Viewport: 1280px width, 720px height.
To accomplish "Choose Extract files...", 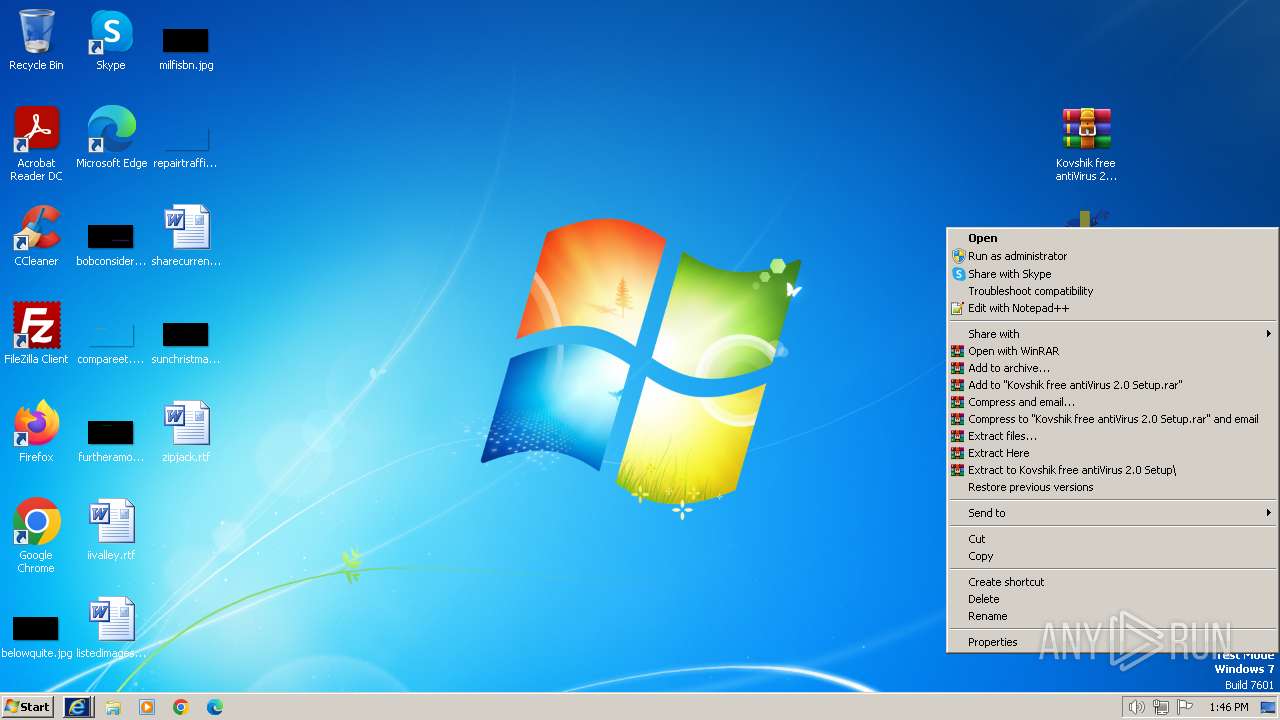I will [1112, 436].
